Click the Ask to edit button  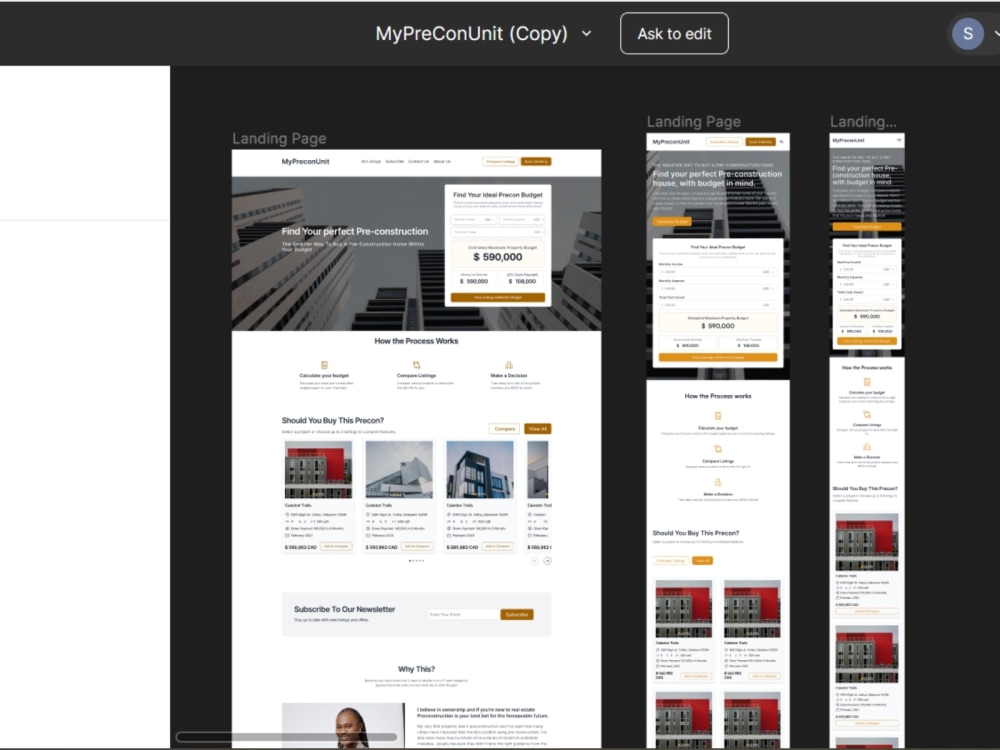674,33
